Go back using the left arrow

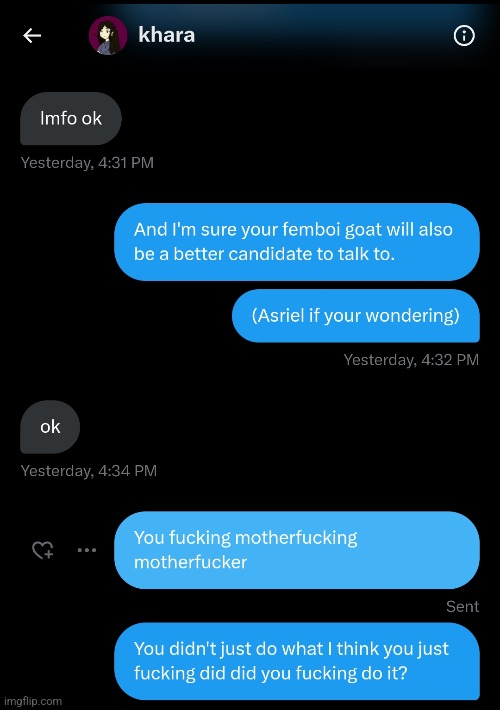(32, 35)
